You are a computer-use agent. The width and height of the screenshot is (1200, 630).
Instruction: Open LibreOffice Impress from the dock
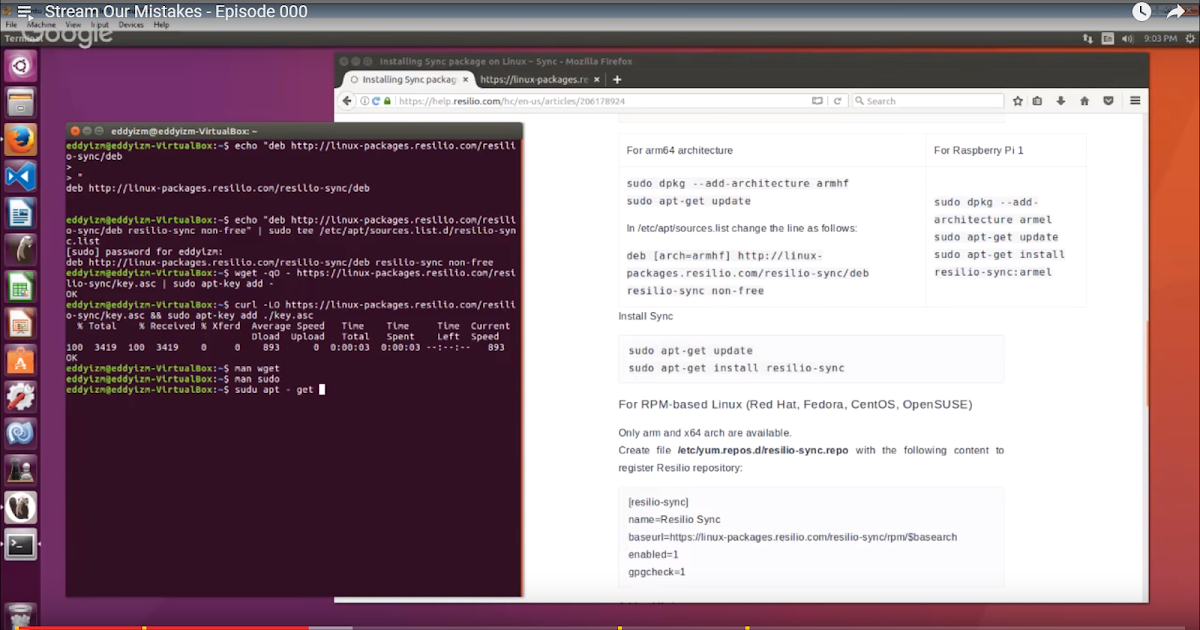click(x=20, y=323)
